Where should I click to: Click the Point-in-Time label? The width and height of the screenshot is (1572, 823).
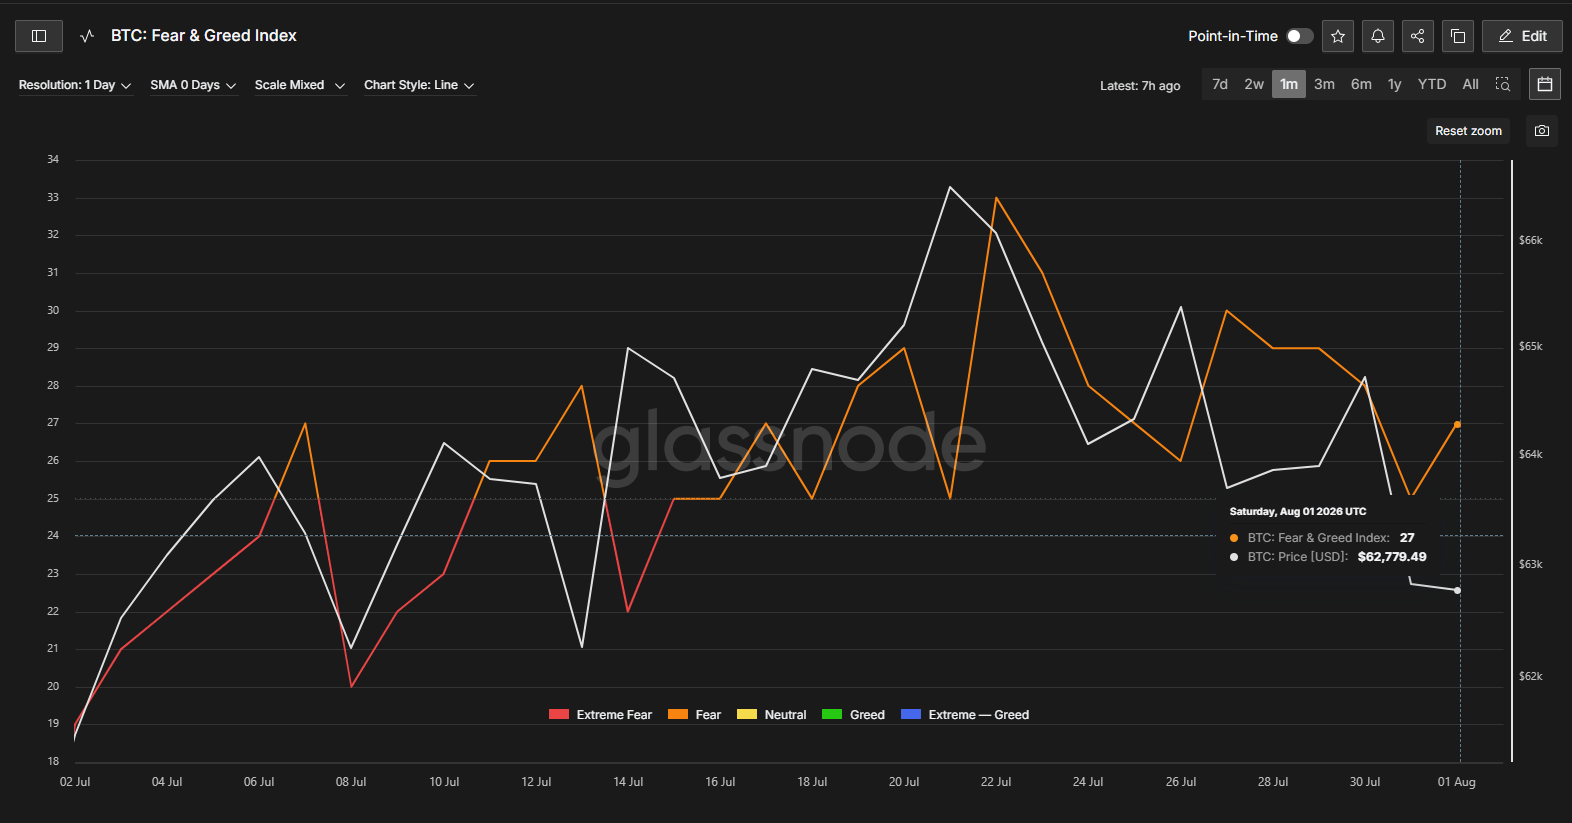[x=1233, y=36]
